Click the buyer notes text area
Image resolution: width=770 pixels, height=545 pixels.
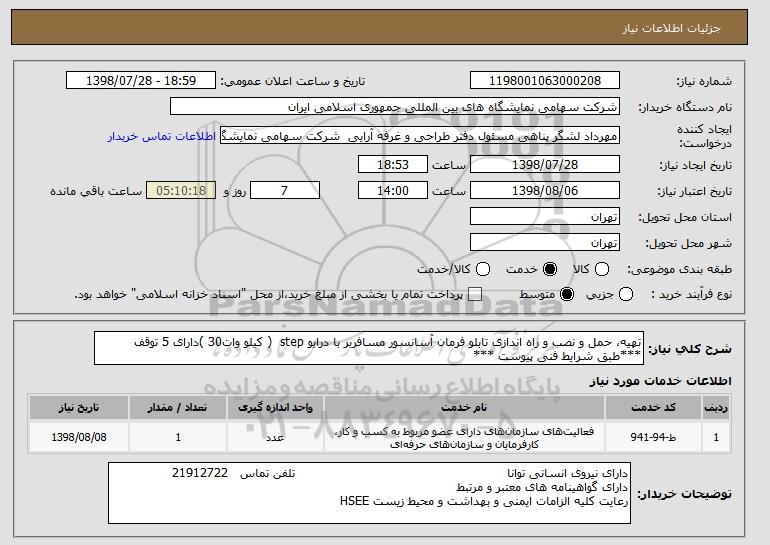369,493
